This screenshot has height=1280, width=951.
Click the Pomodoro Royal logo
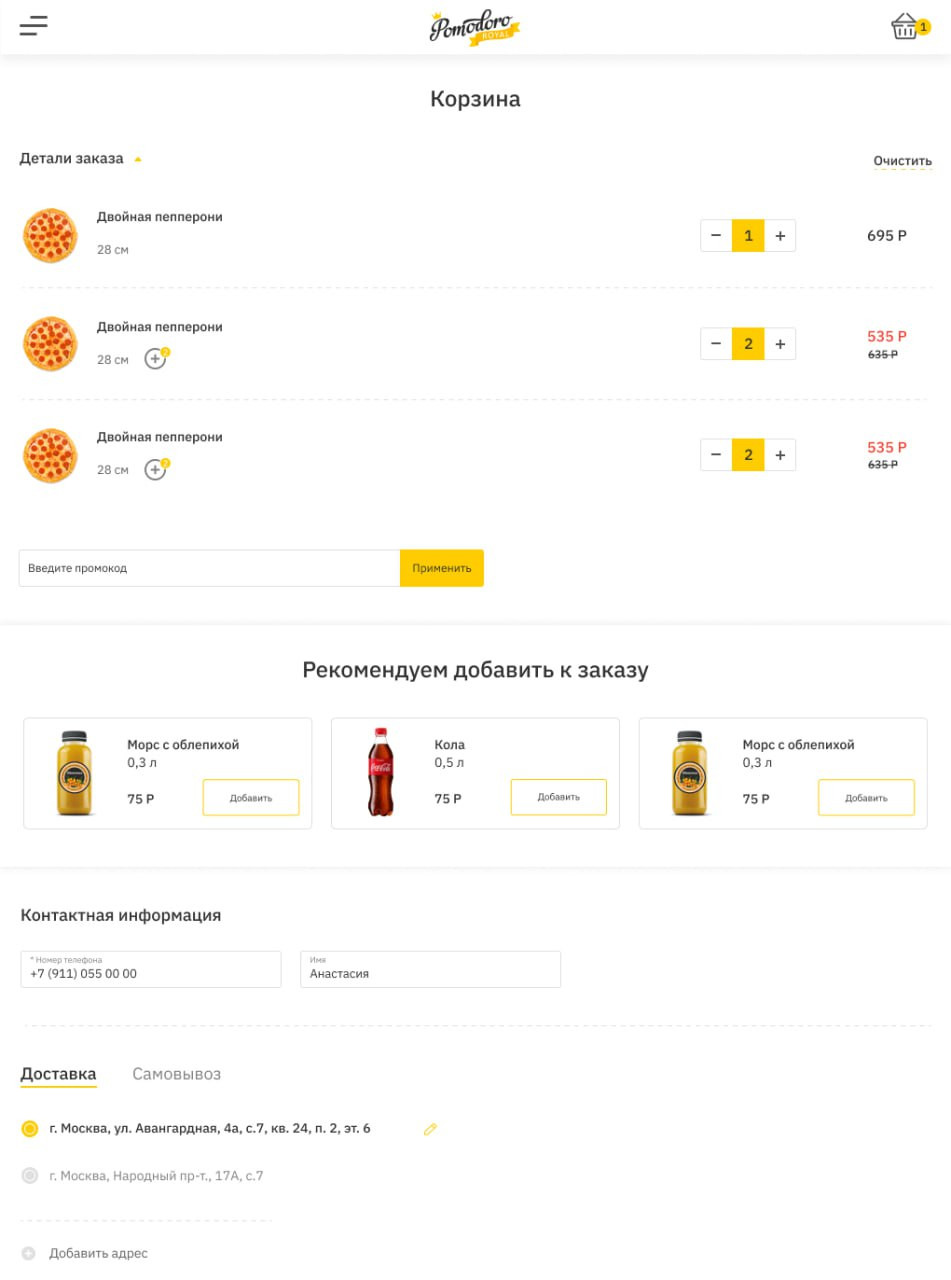475,27
